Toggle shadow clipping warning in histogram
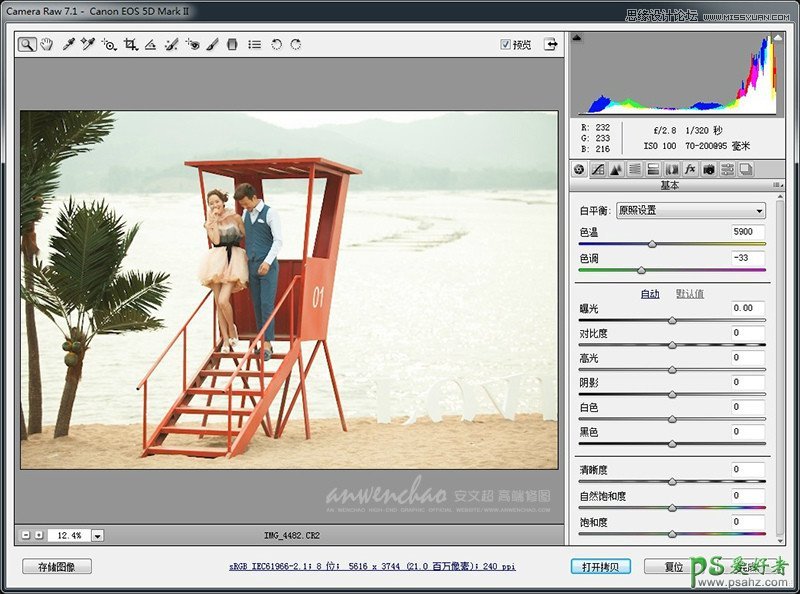The width and height of the screenshot is (800, 594). tap(576, 39)
